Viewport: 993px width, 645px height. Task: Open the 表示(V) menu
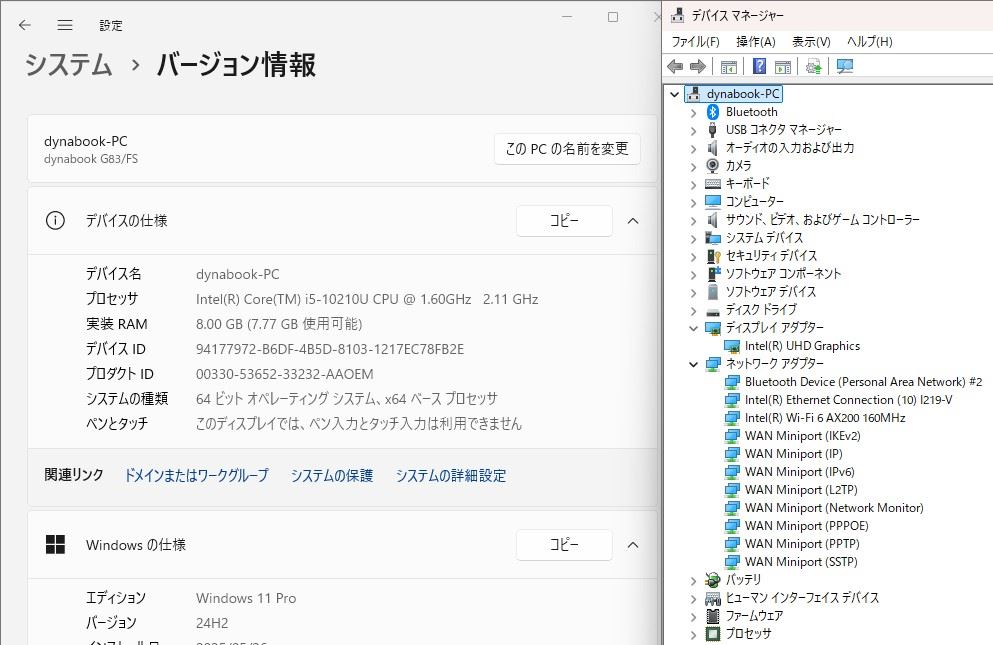click(811, 42)
